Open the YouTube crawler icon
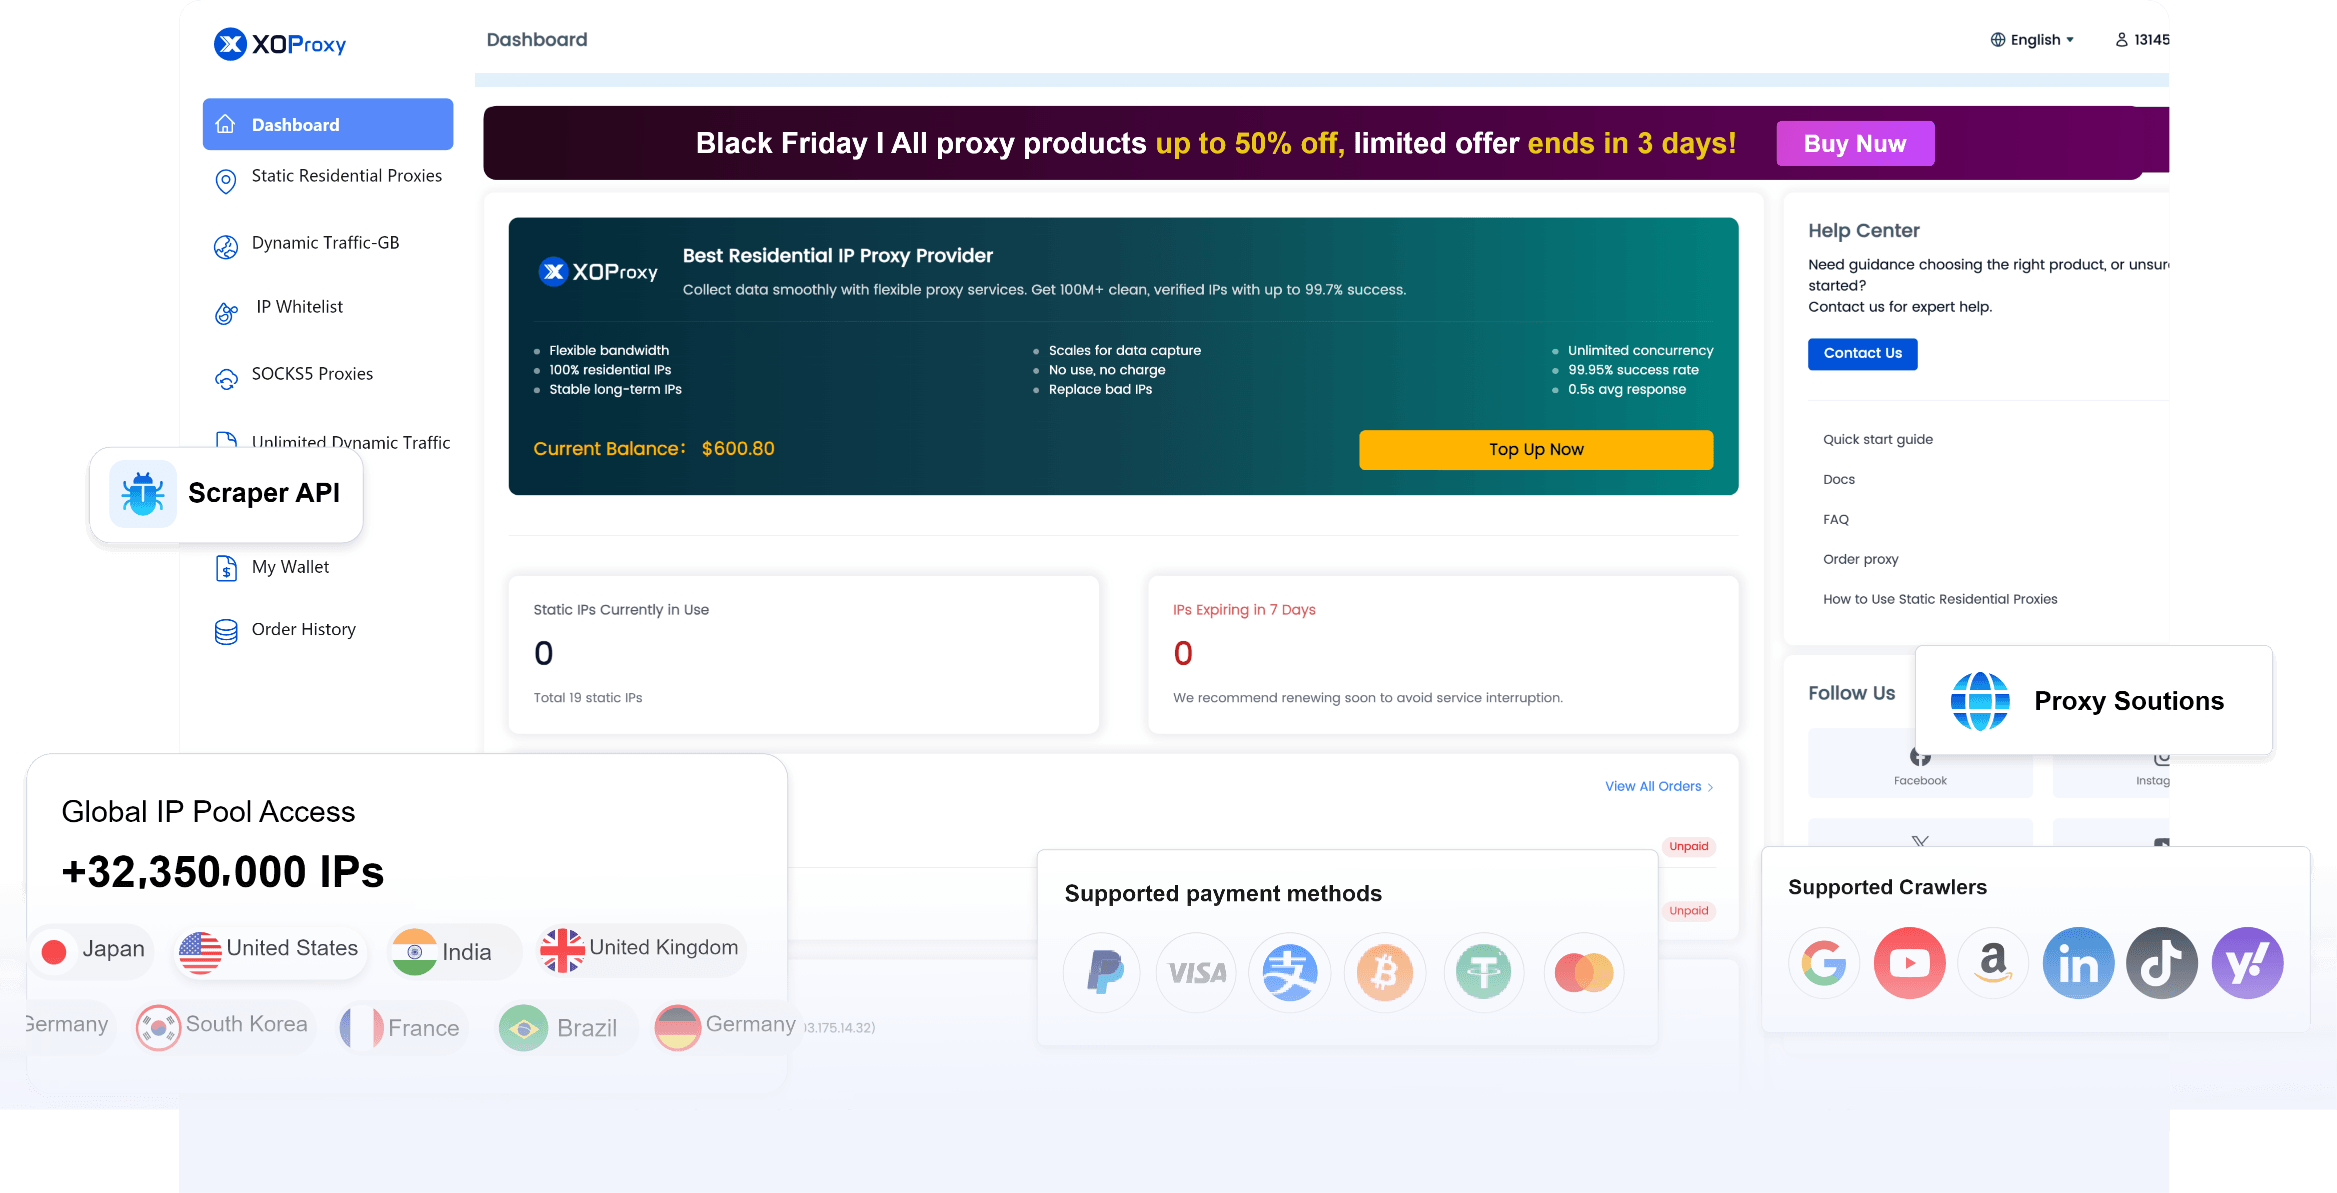The image size is (2337, 1193). pos(1909,963)
